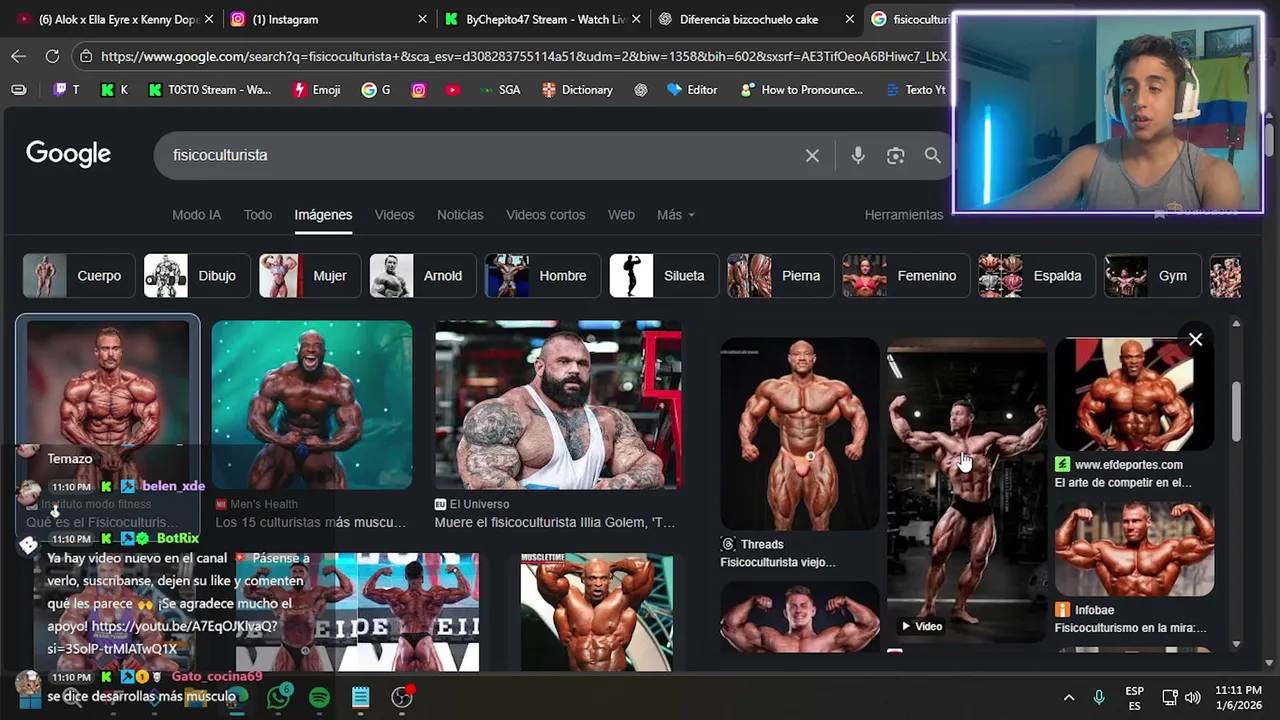Screen dimensions: 1280x720
Task: Filter images by the Hombre chip
Action: tap(542, 276)
